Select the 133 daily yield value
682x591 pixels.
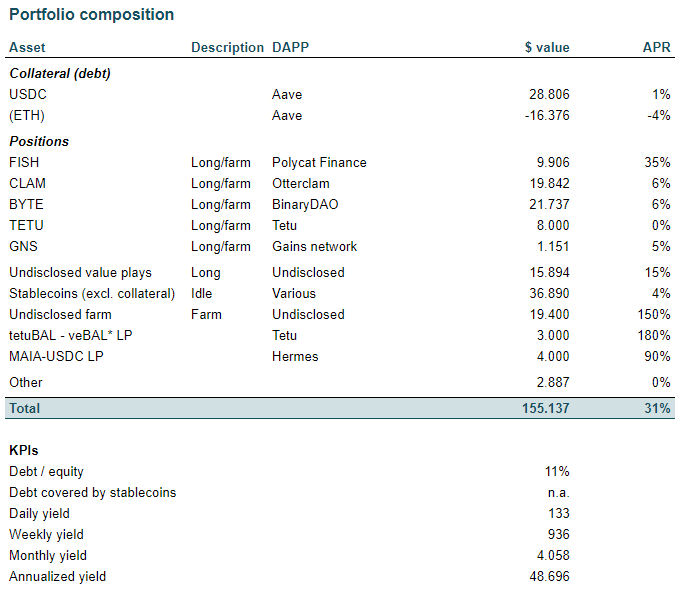[558, 514]
